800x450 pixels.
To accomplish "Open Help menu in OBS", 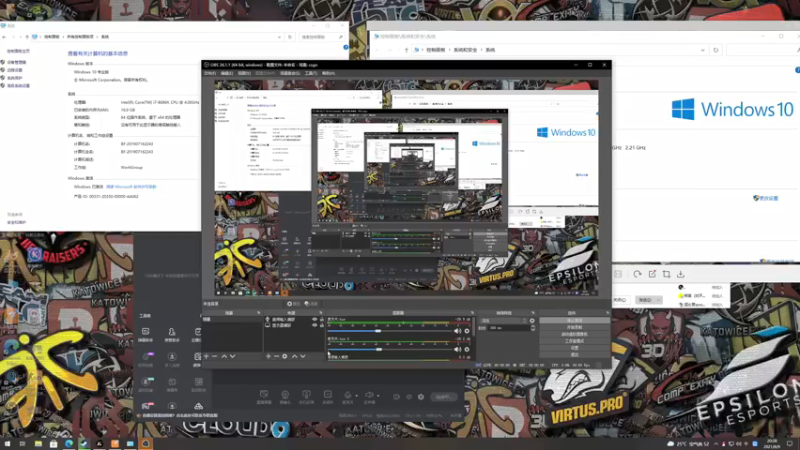I will click(328, 73).
